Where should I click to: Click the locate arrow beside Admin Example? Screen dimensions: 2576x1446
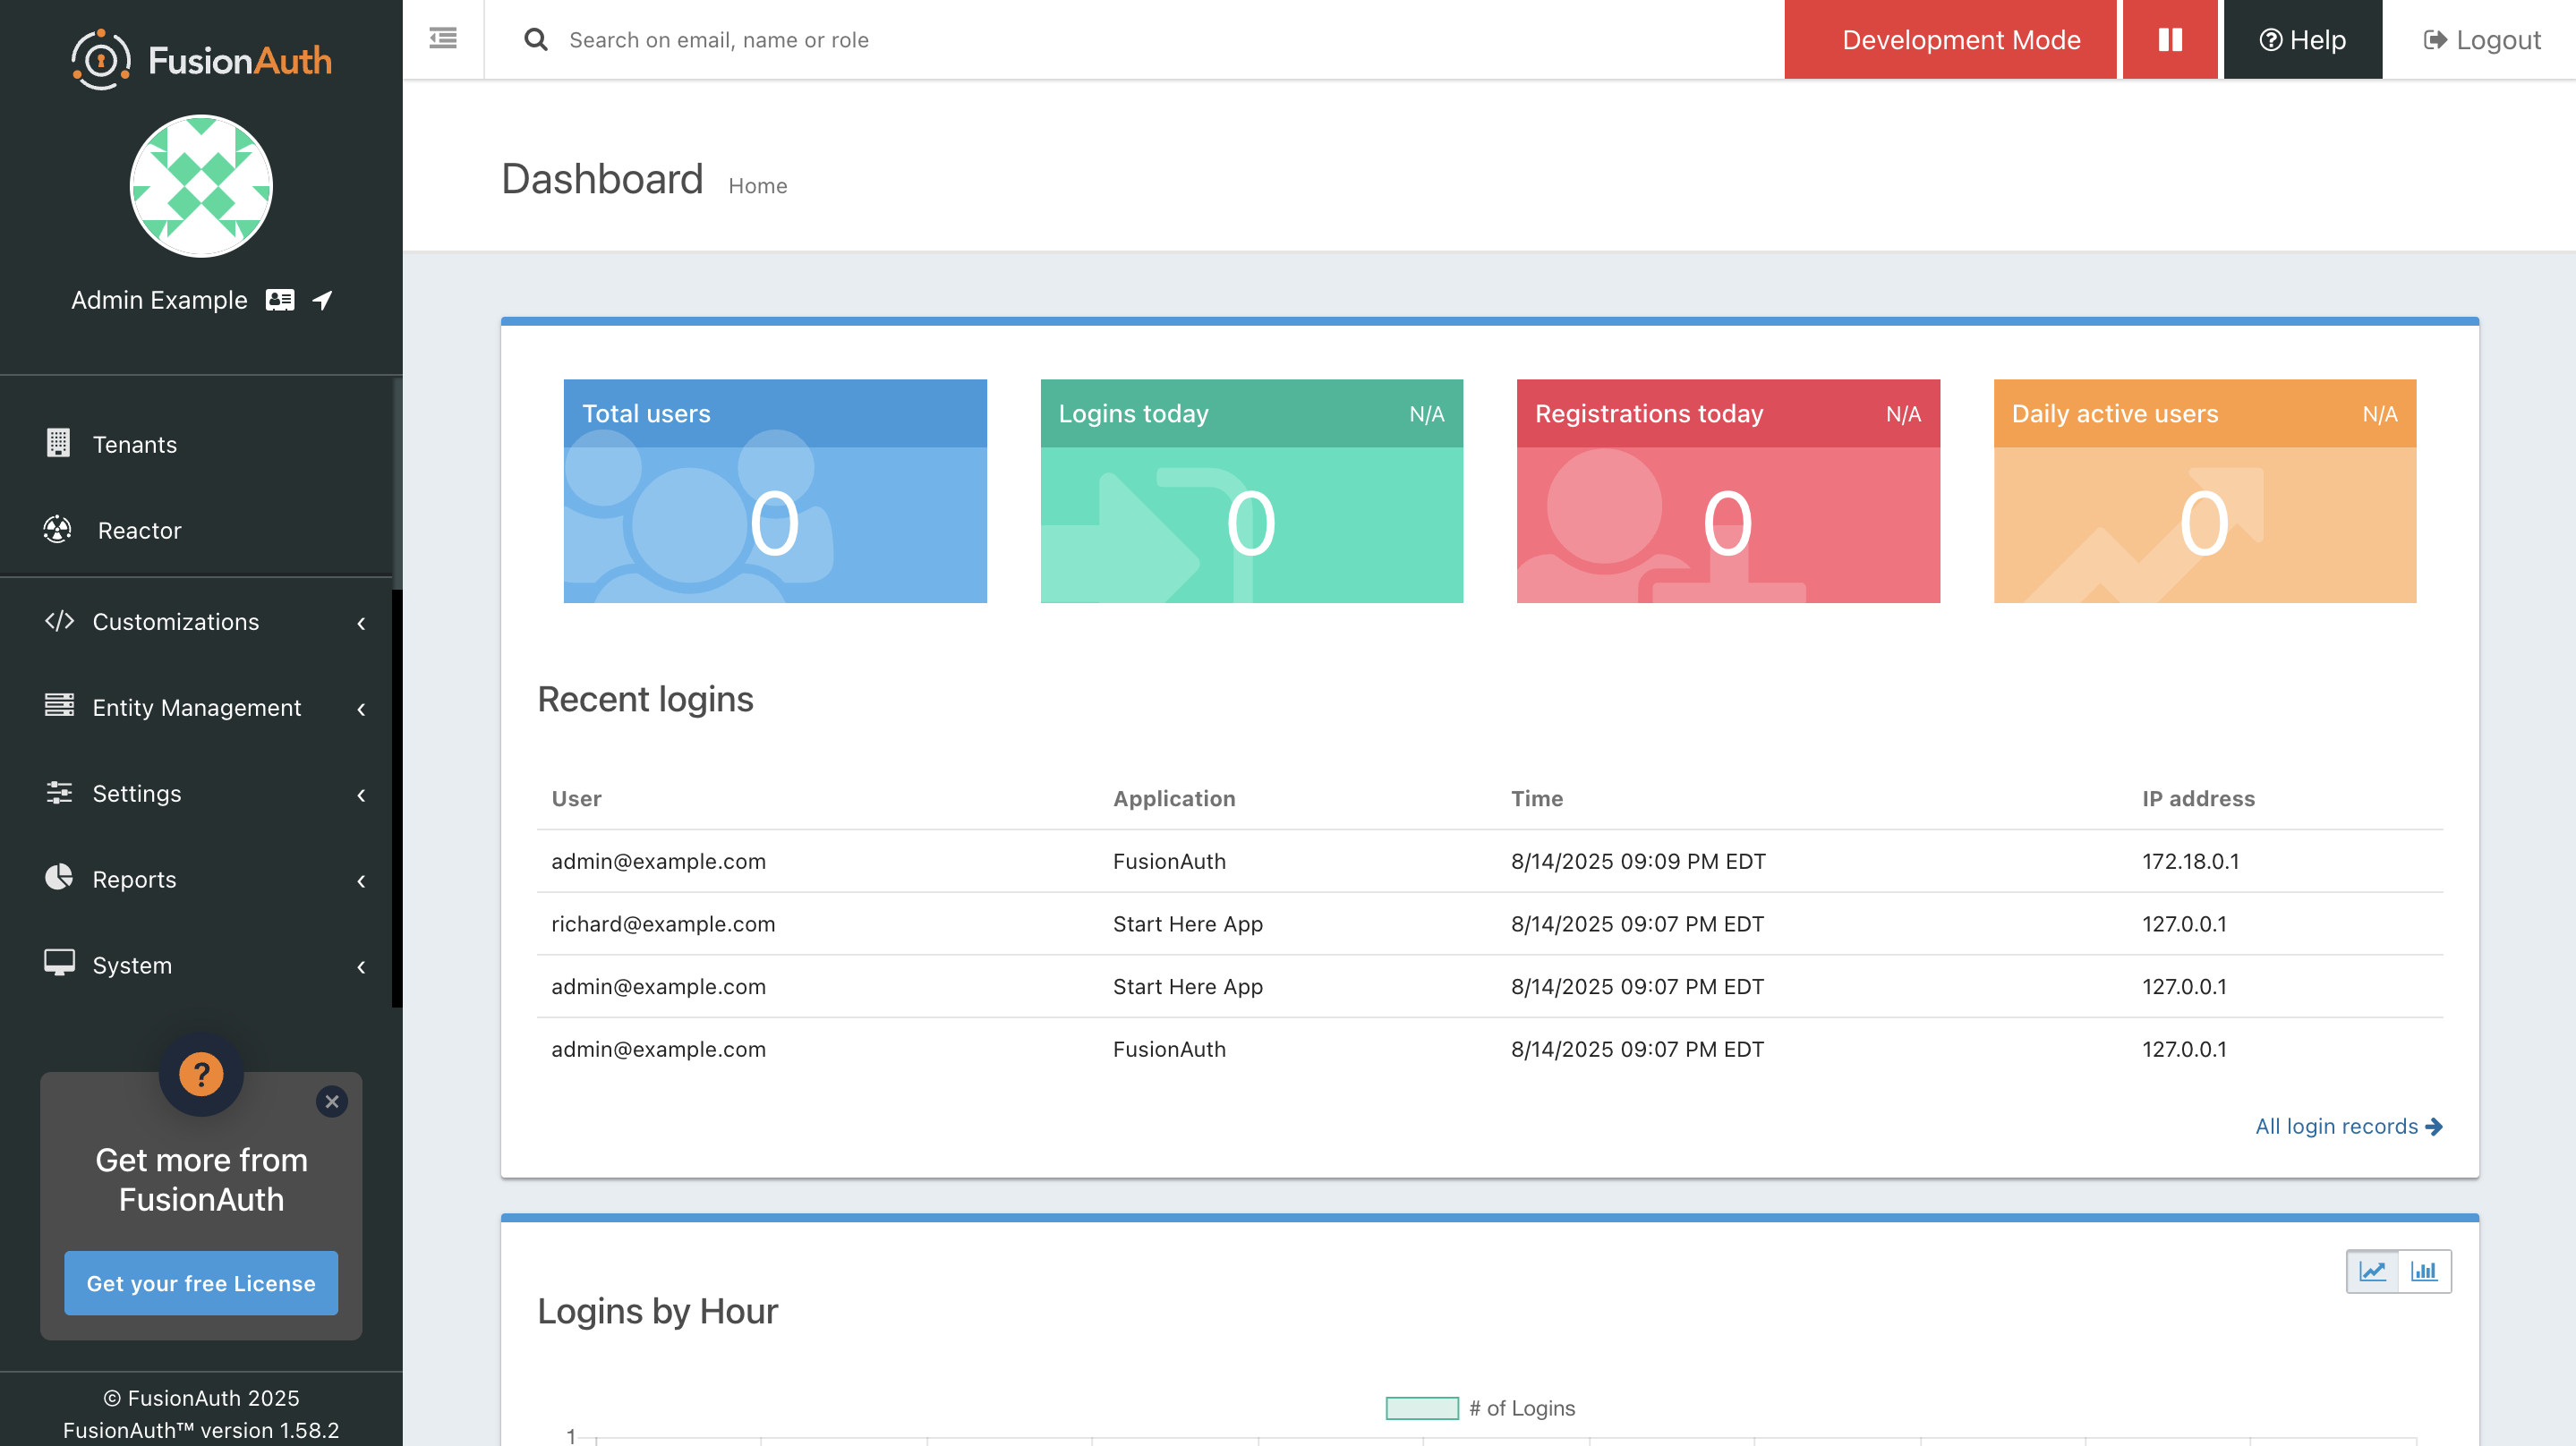point(321,300)
